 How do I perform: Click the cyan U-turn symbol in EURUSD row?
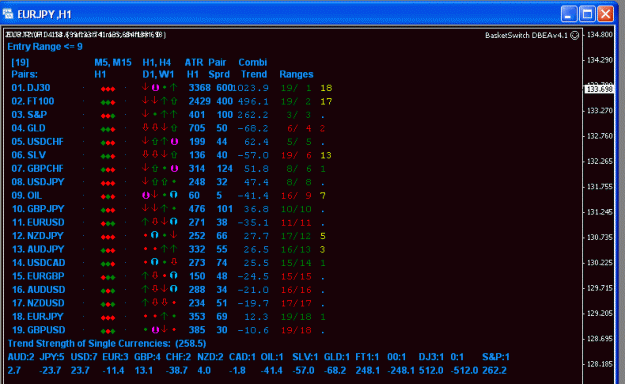(x=173, y=222)
